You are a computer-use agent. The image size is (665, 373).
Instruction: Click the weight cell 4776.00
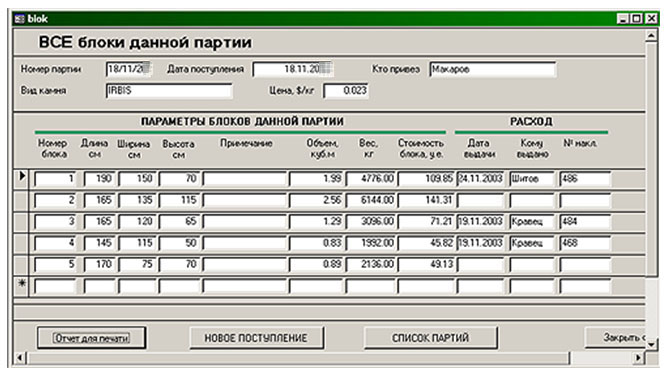pyautogui.click(x=371, y=179)
